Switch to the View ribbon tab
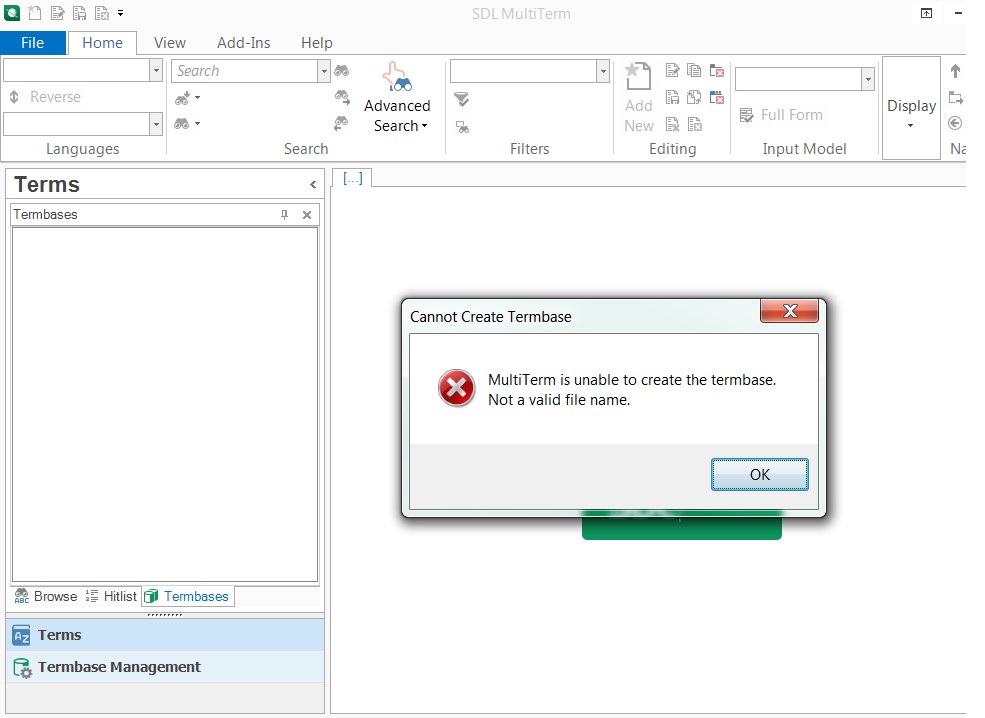 pos(170,43)
